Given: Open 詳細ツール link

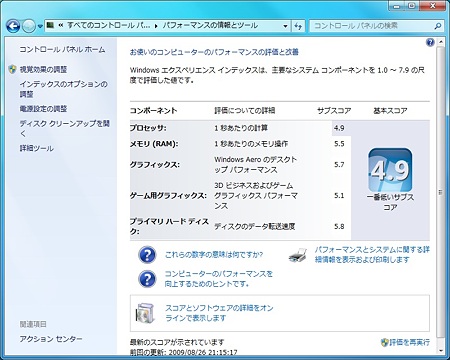Looking at the screenshot, I should [x=37, y=148].
